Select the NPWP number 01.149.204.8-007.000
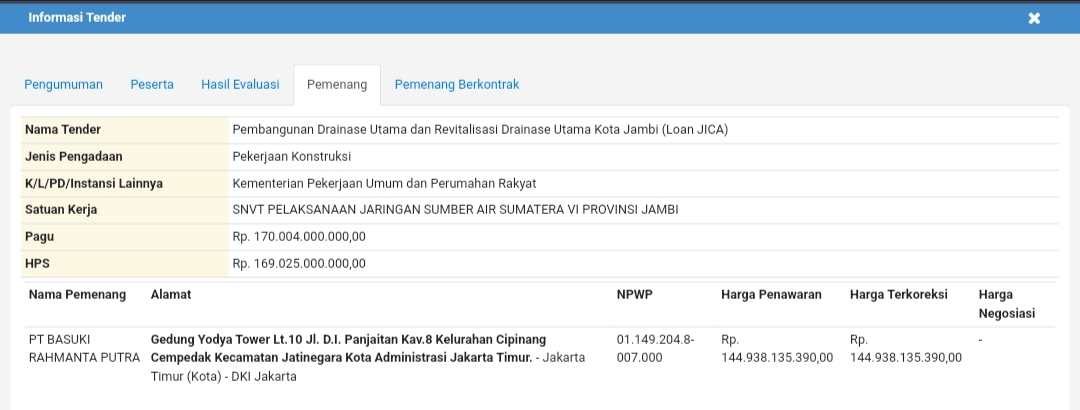 (x=656, y=349)
